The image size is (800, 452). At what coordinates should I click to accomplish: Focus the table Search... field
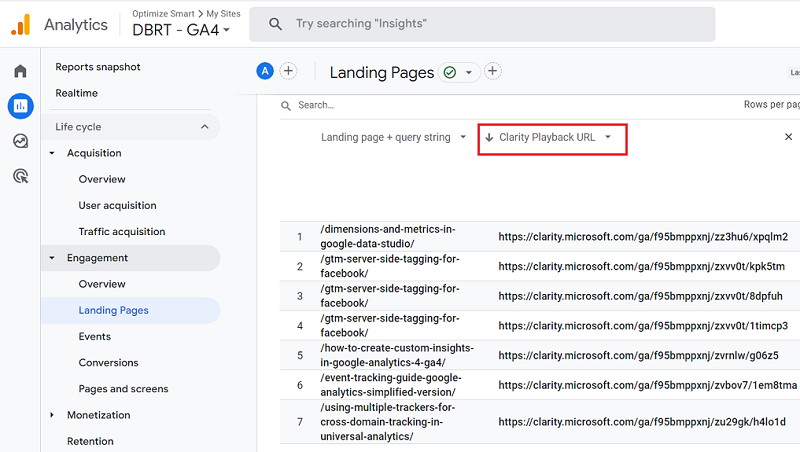click(316, 105)
